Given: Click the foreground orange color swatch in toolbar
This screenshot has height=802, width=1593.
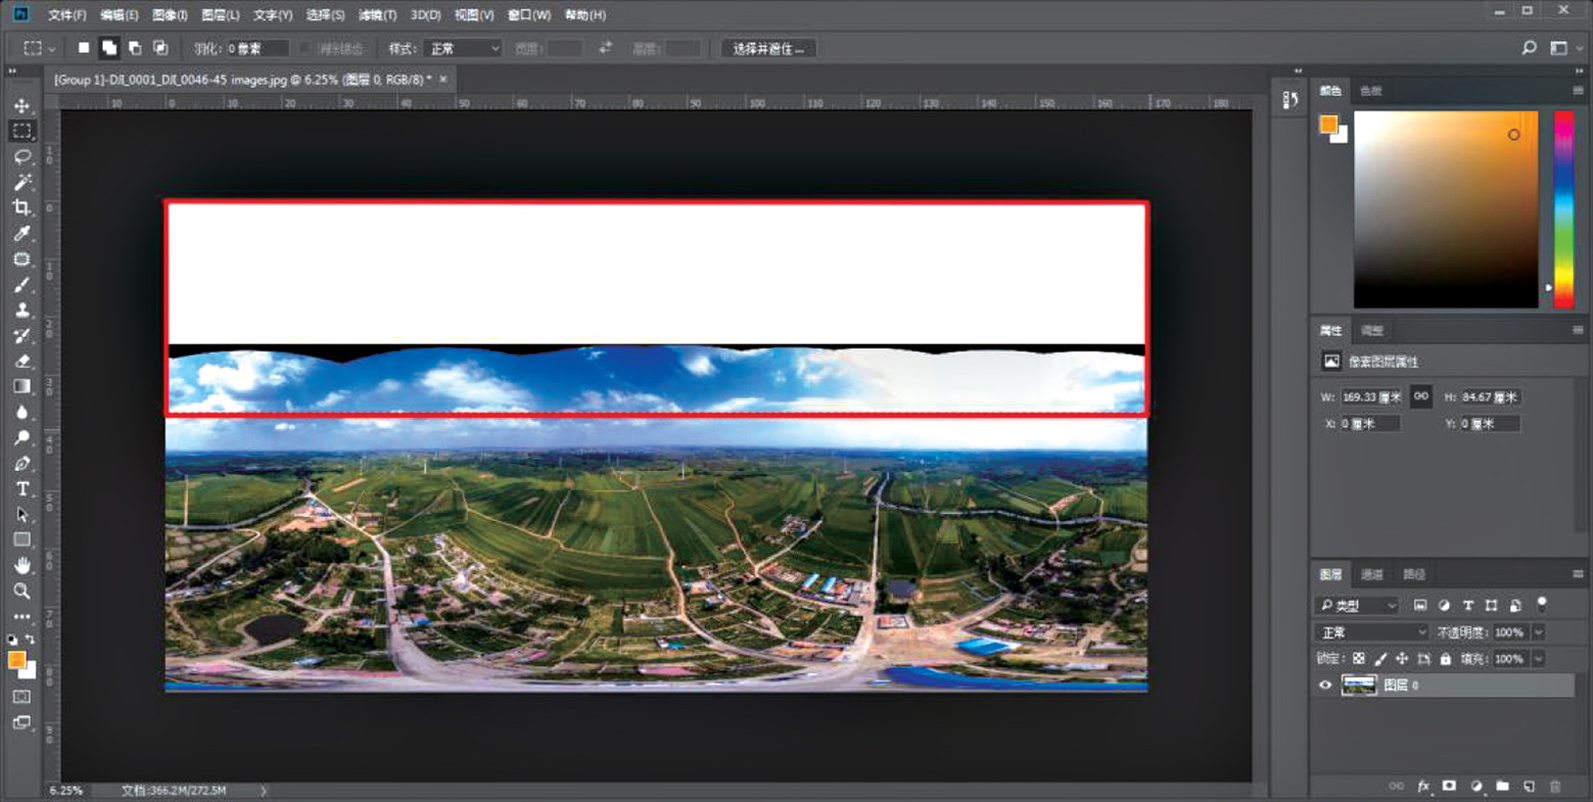Looking at the screenshot, I should tap(16, 660).
